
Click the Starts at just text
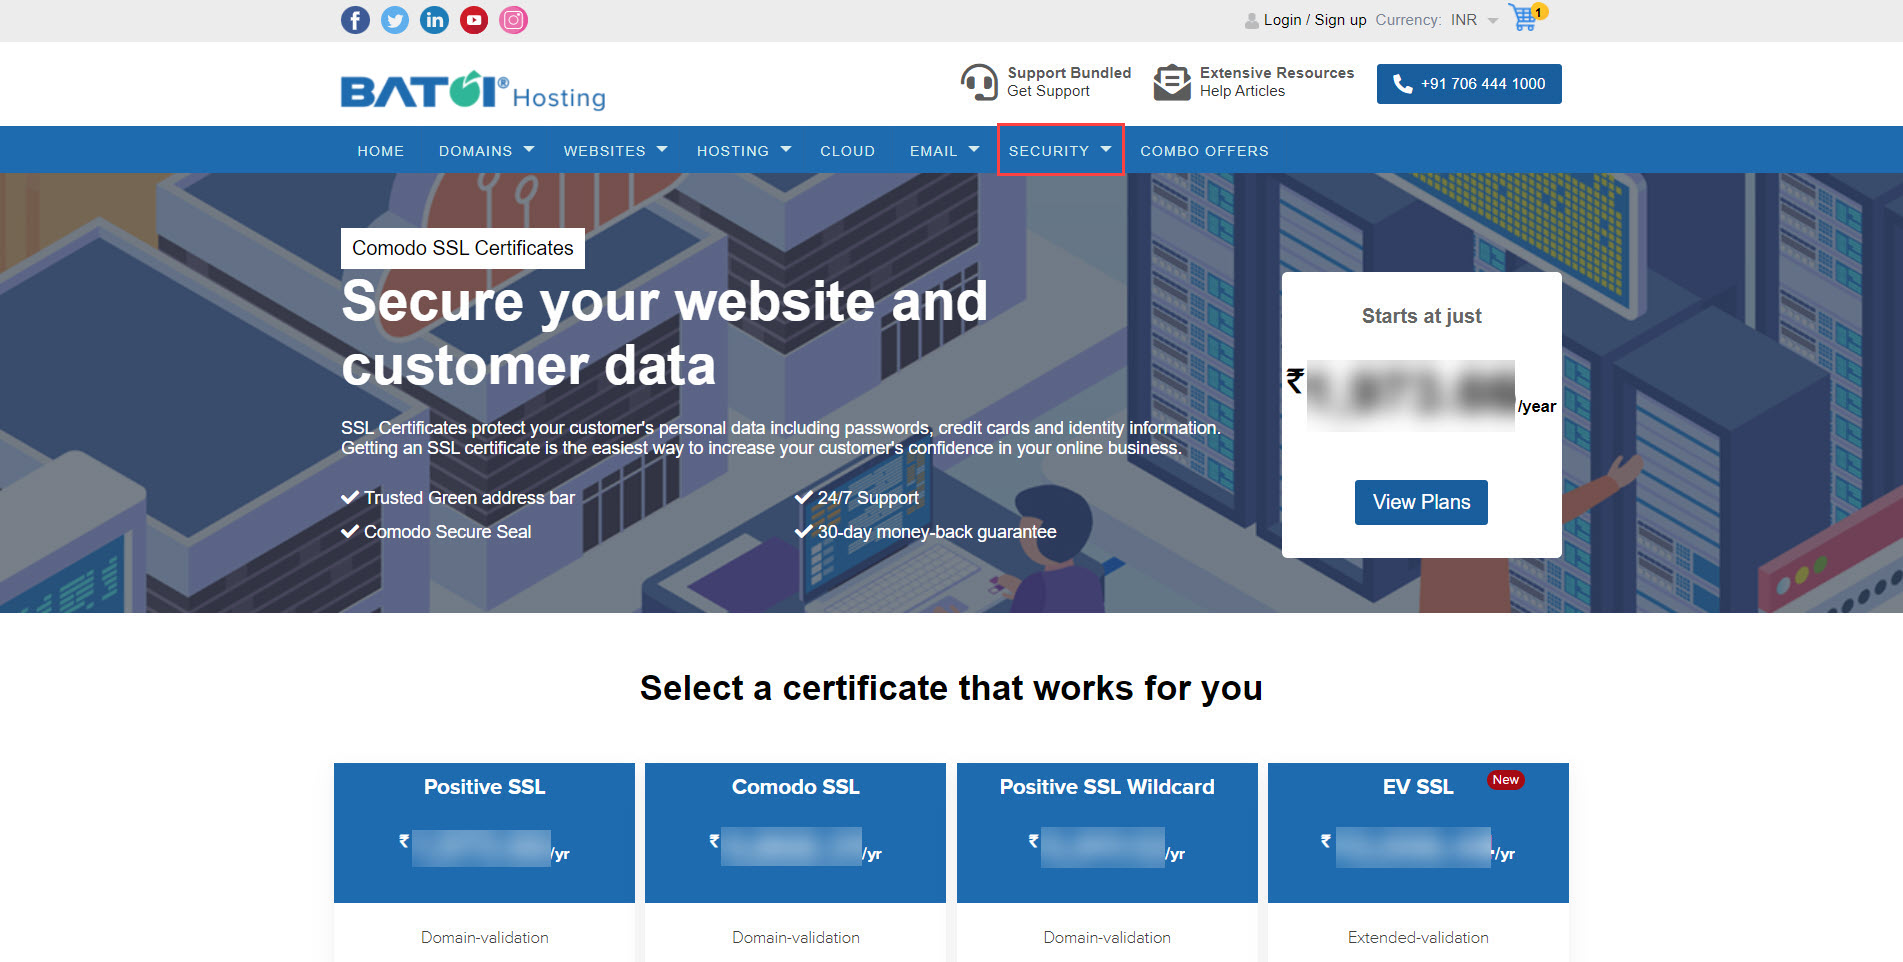tap(1421, 316)
